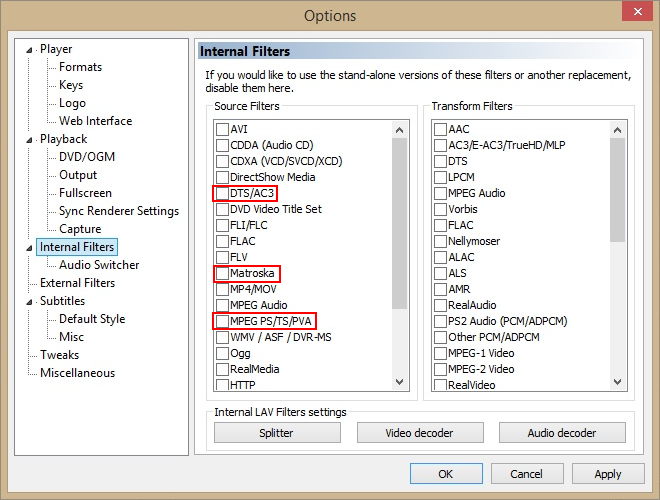Click the Video decoder button
Image resolution: width=660 pixels, height=500 pixels.
420,433
